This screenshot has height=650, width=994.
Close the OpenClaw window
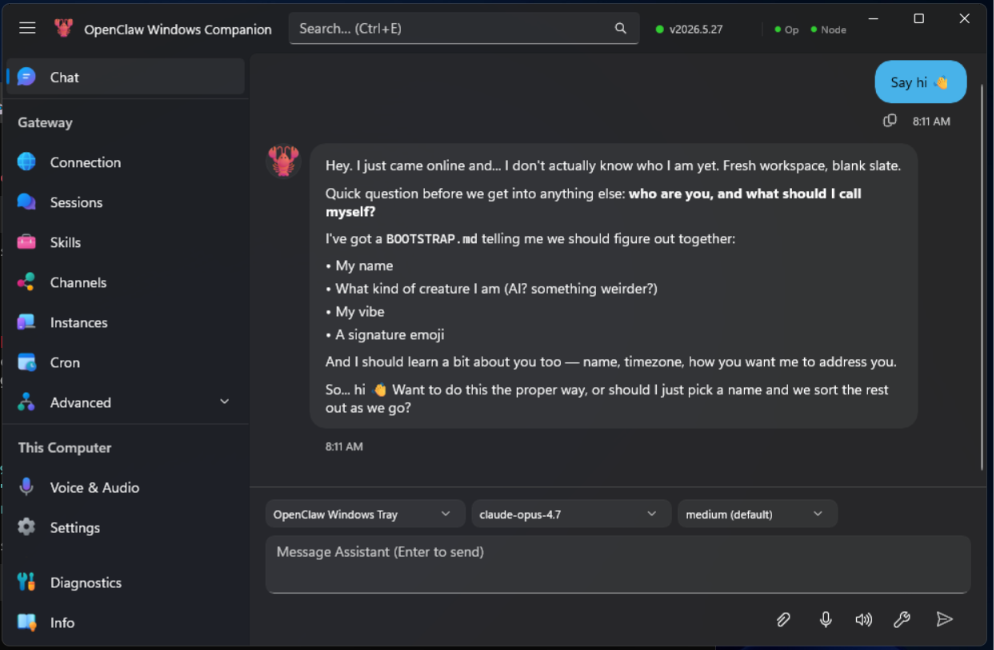tap(964, 18)
